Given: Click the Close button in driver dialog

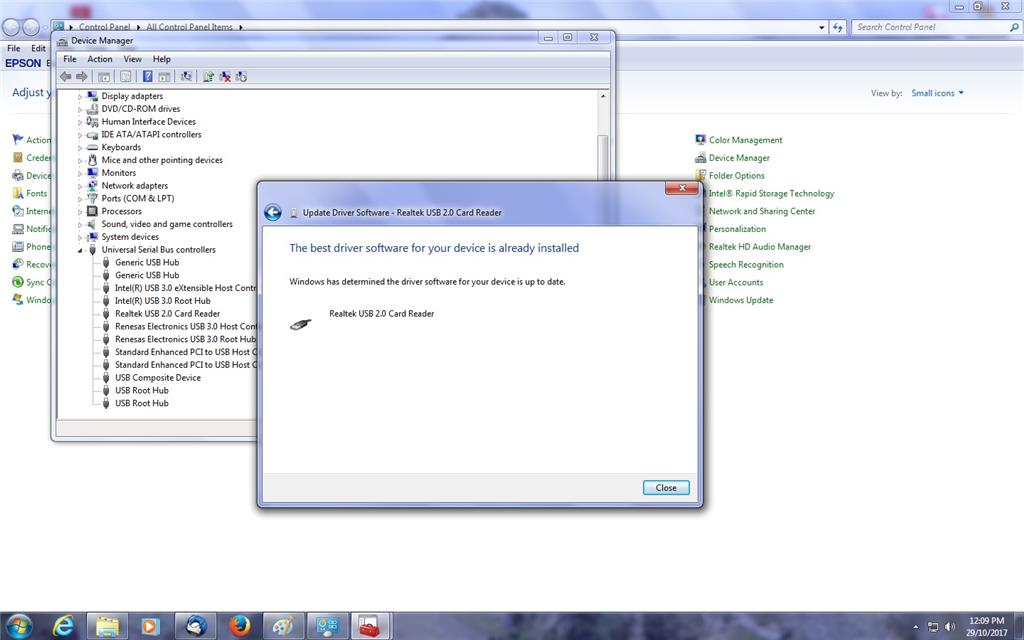Looking at the screenshot, I should (x=666, y=488).
